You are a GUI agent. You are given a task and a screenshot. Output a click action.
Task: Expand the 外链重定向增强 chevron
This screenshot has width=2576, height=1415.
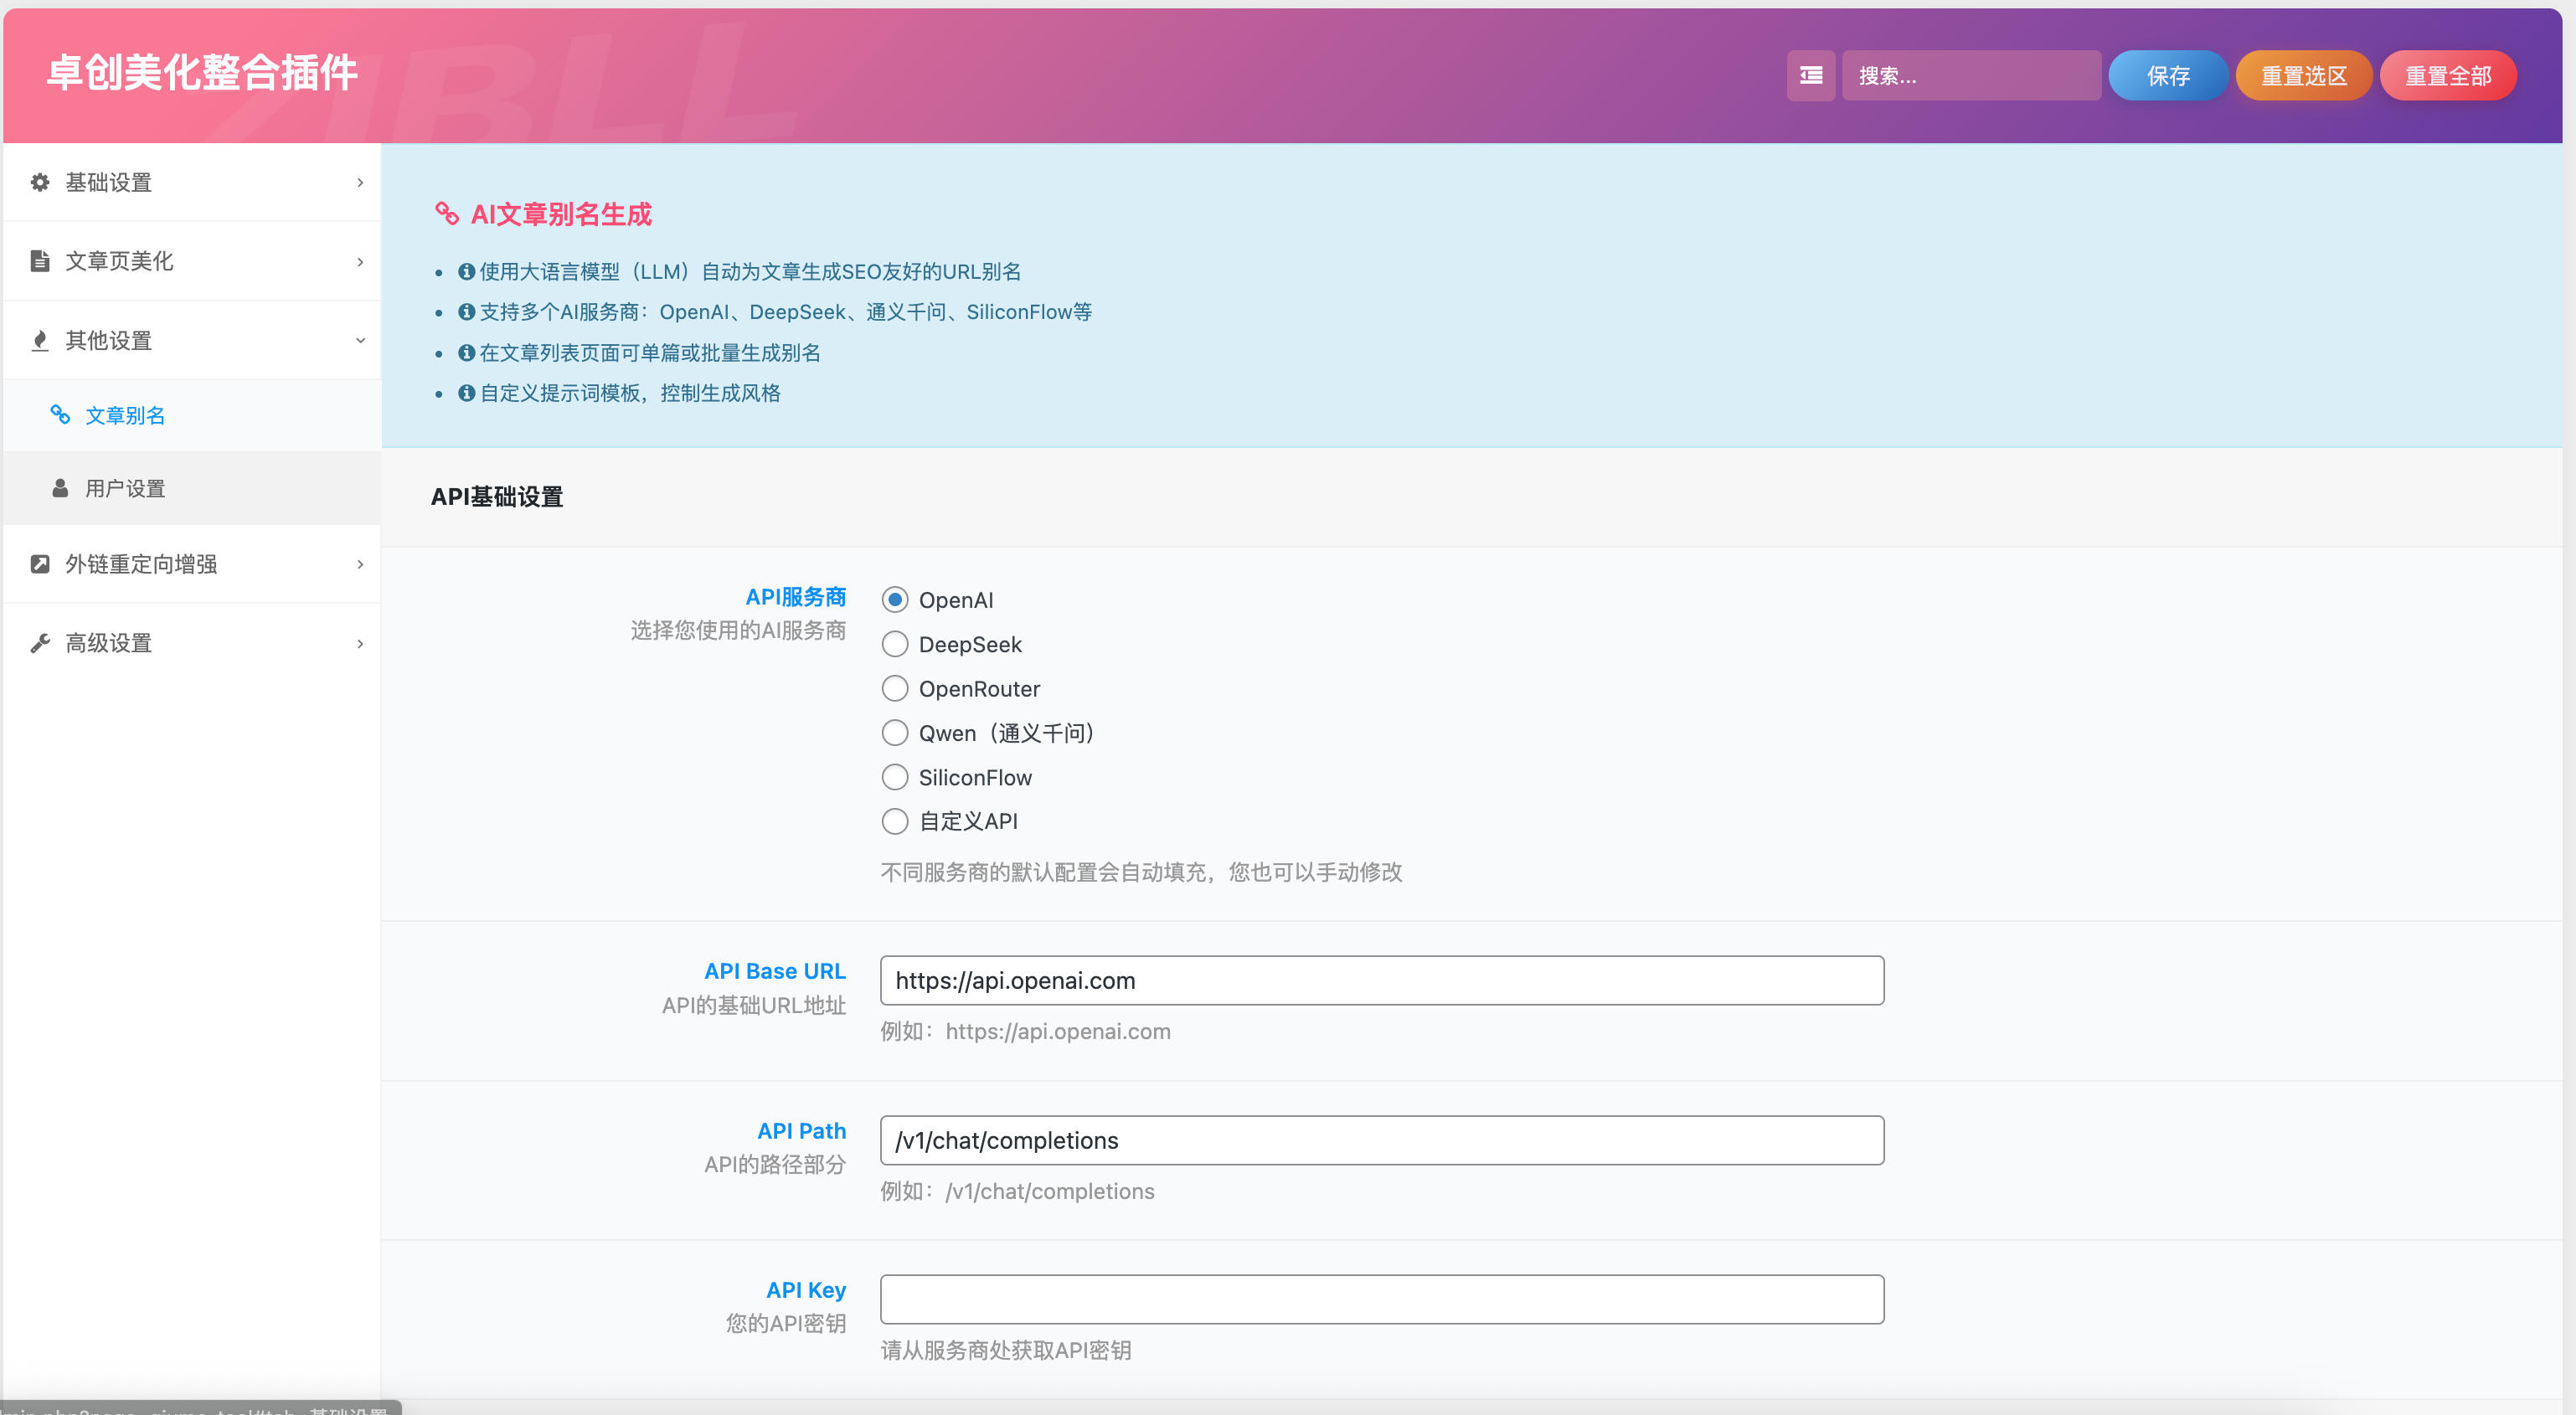click(x=360, y=564)
